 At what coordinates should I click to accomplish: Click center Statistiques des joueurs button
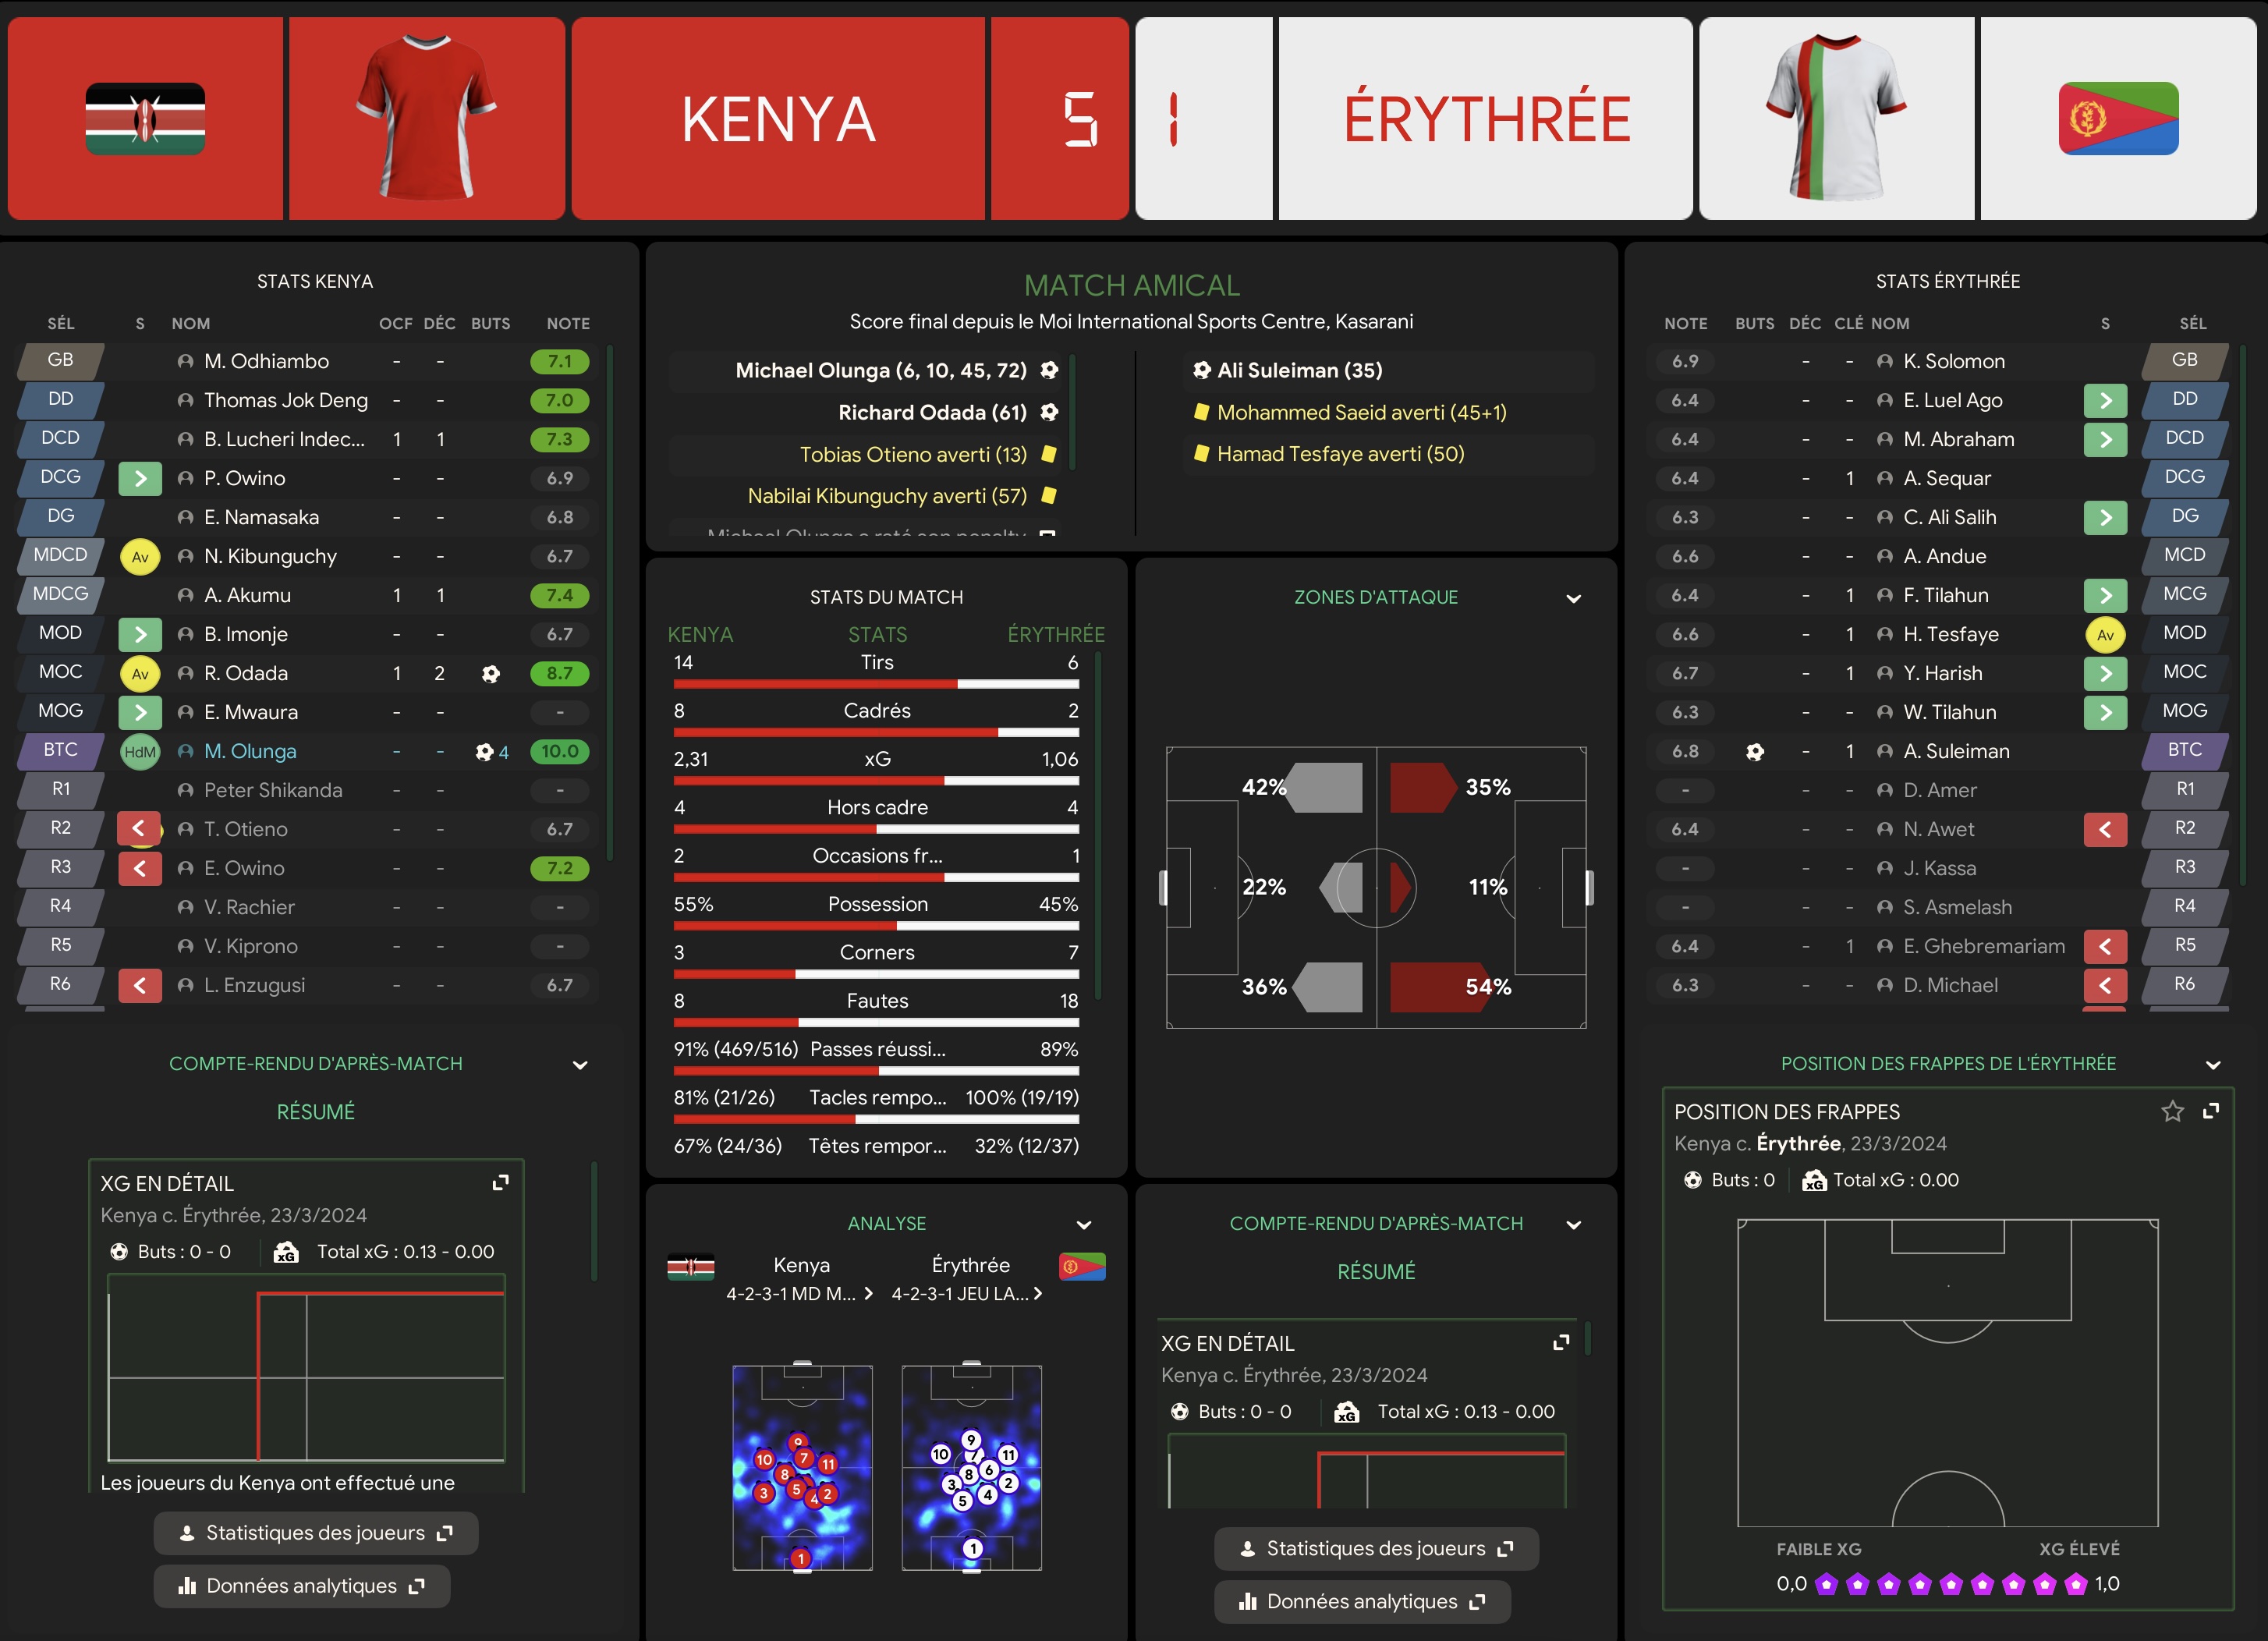pos(1376,1549)
